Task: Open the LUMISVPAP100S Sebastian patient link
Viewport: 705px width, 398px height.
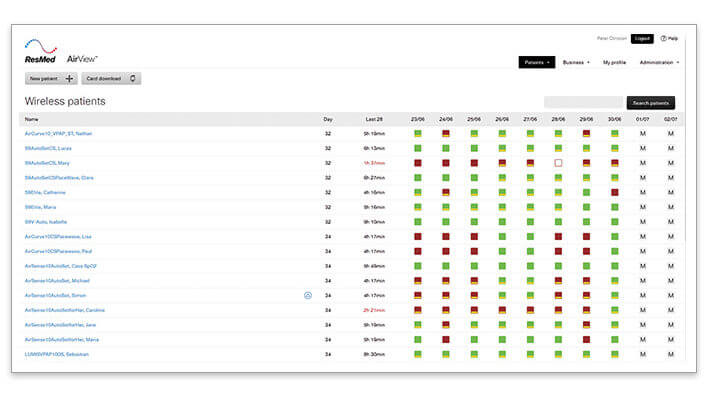Action: pyautogui.click(x=57, y=354)
